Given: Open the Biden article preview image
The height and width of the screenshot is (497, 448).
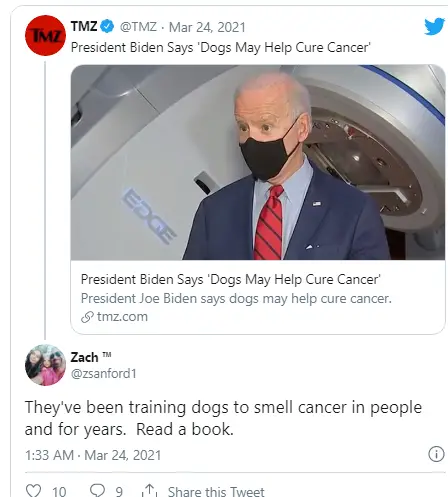Looking at the screenshot, I should point(258,162).
